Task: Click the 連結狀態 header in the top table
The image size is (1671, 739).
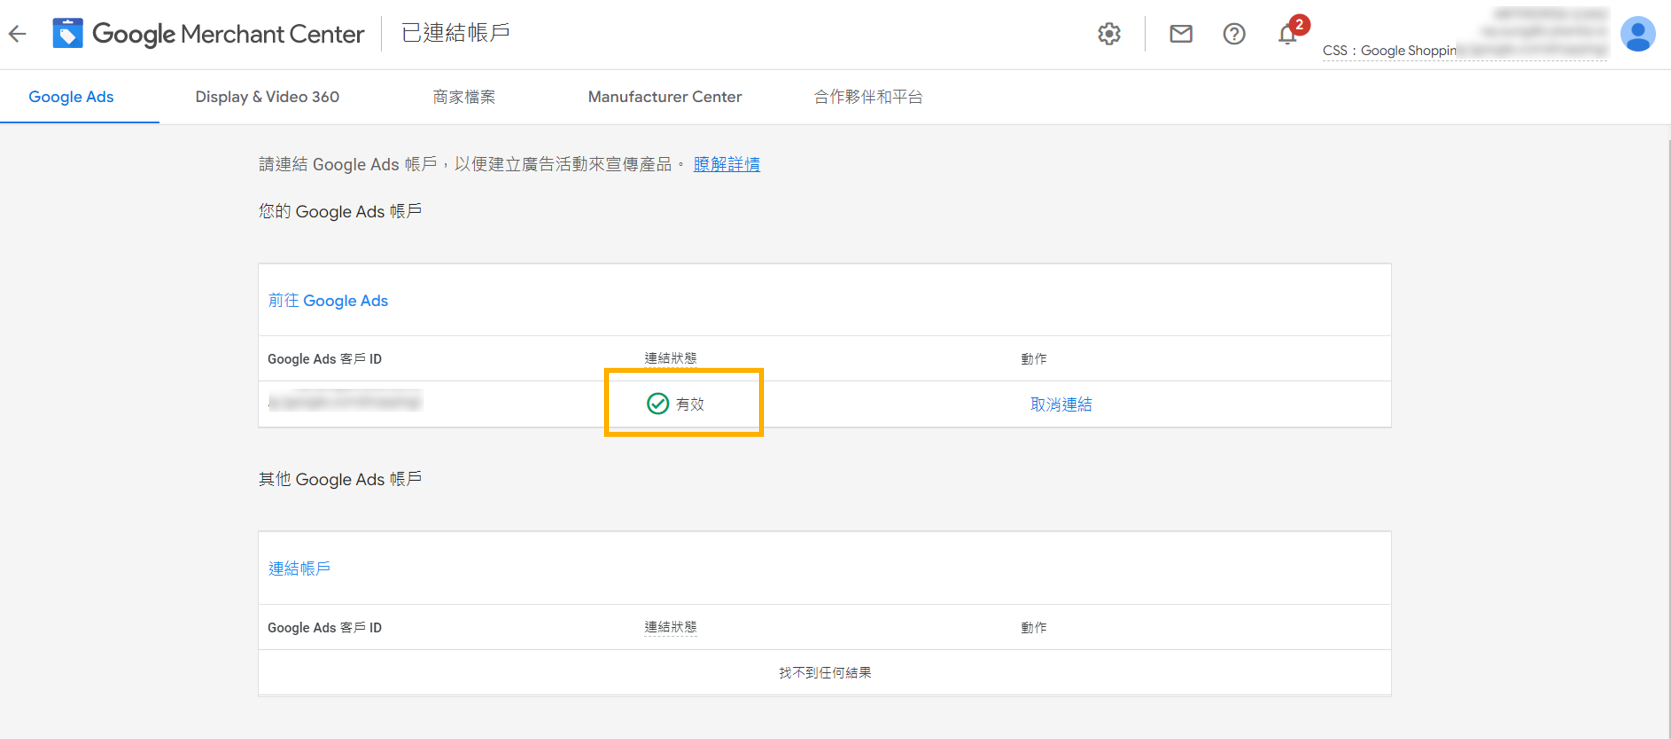Action: [671, 358]
